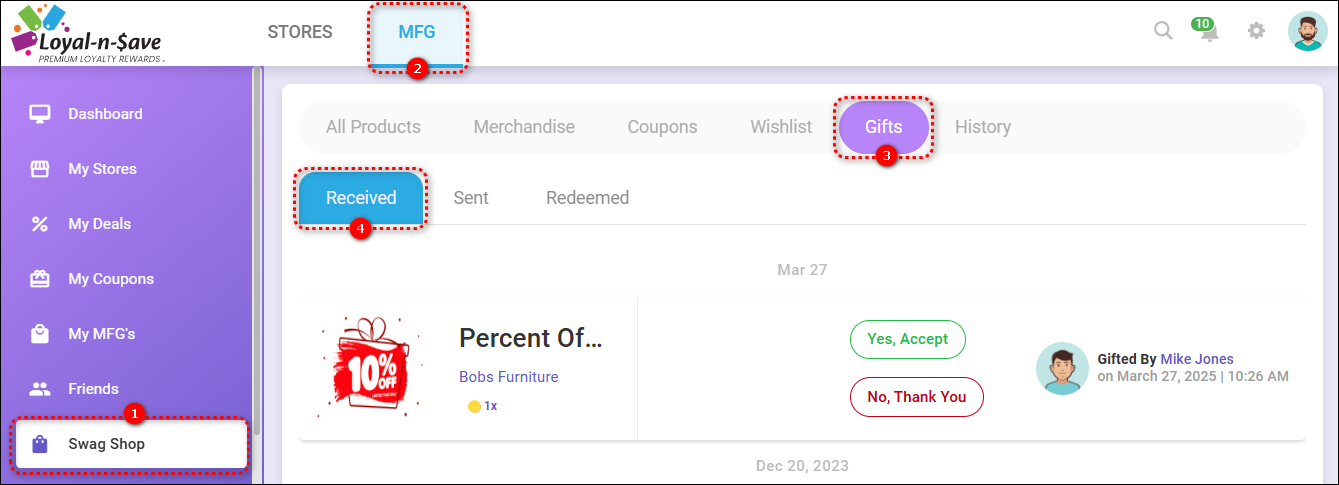Switch to the Sent gifts tab
The height and width of the screenshot is (485, 1339).
pyautogui.click(x=471, y=198)
